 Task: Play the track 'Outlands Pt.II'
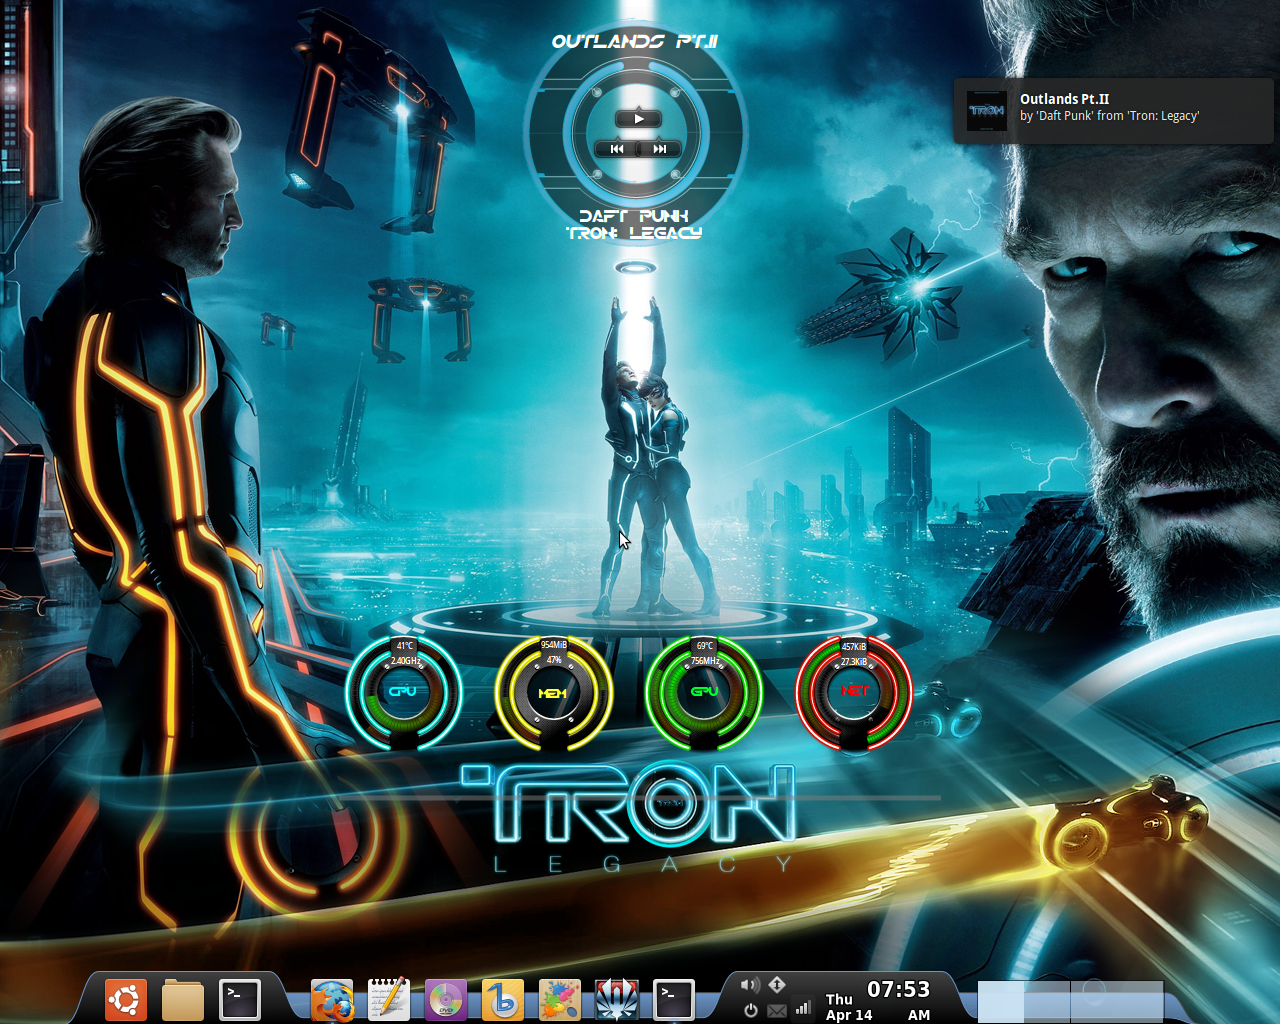coord(639,117)
